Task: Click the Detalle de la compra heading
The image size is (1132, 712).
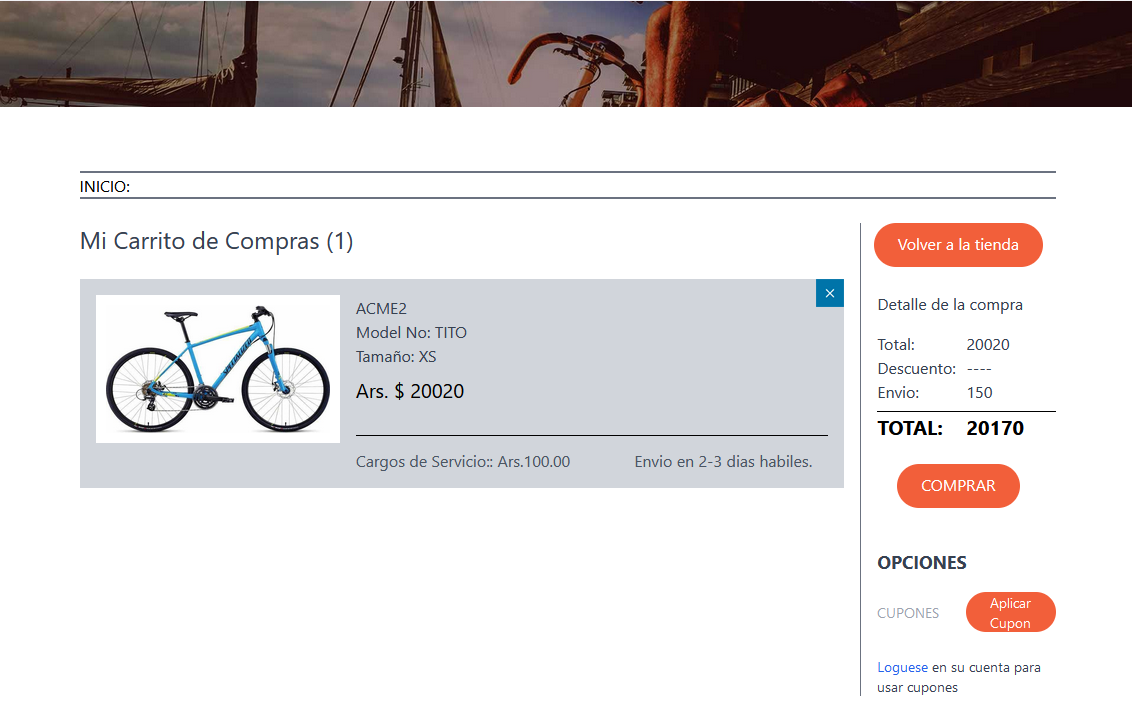Action: tap(950, 305)
